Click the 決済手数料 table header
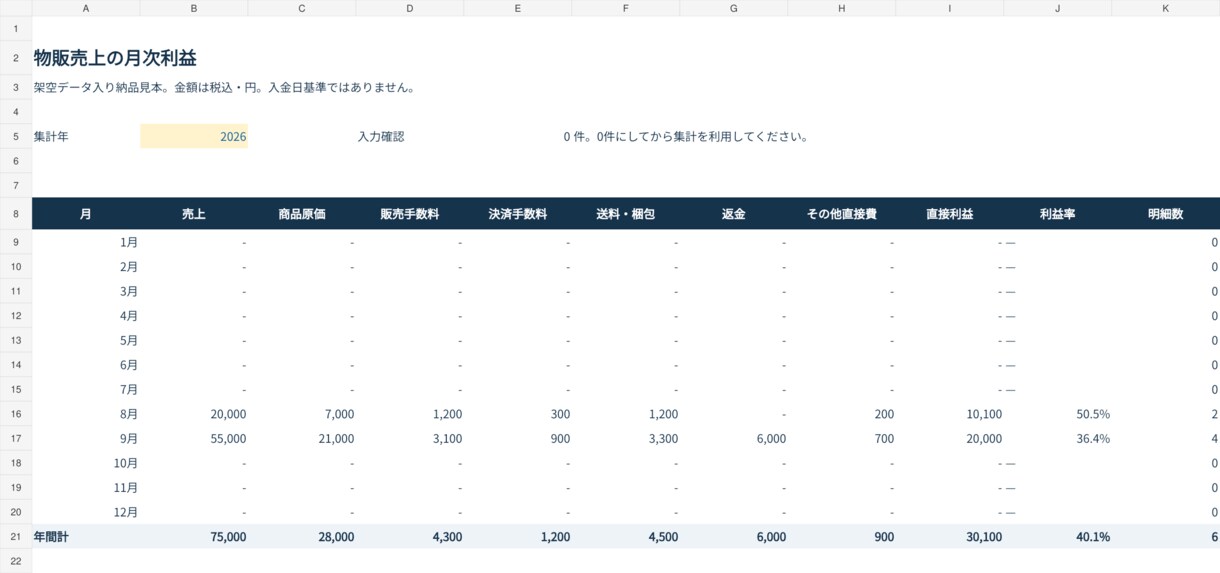 pyautogui.click(x=518, y=214)
